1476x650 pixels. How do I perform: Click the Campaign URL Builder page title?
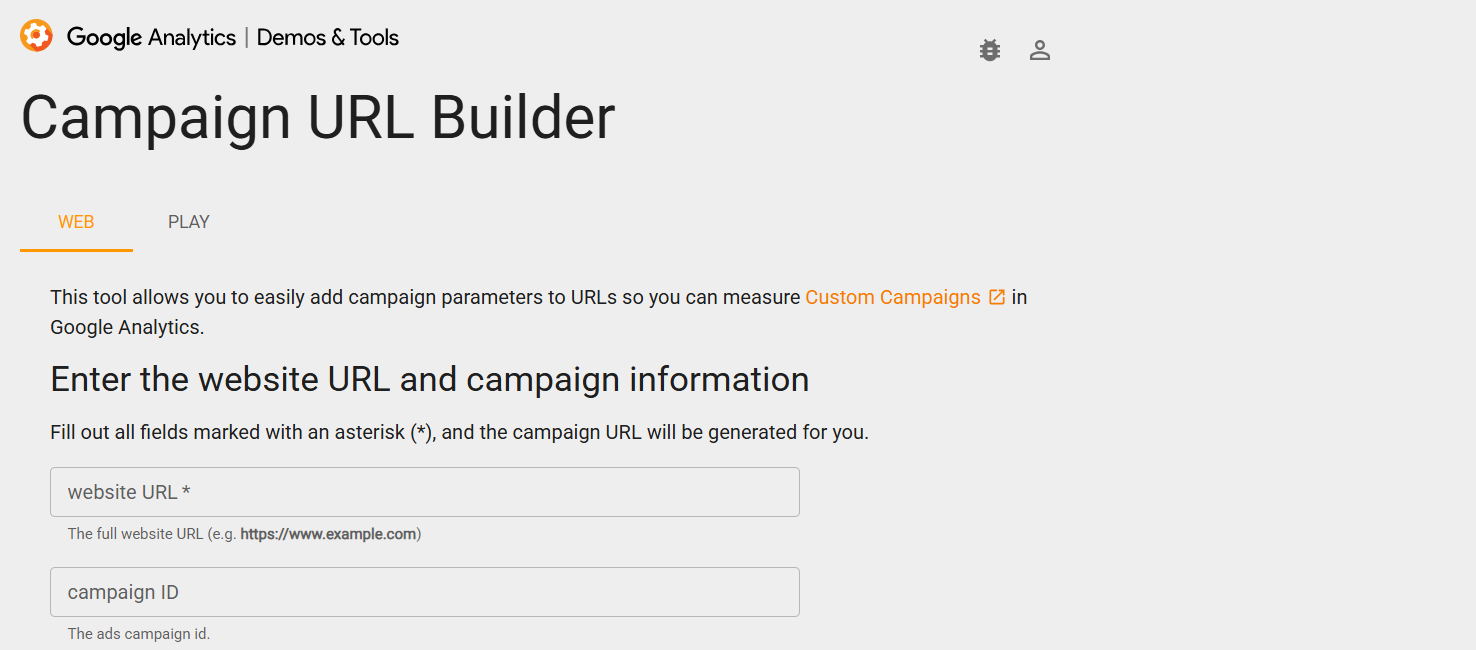point(318,118)
